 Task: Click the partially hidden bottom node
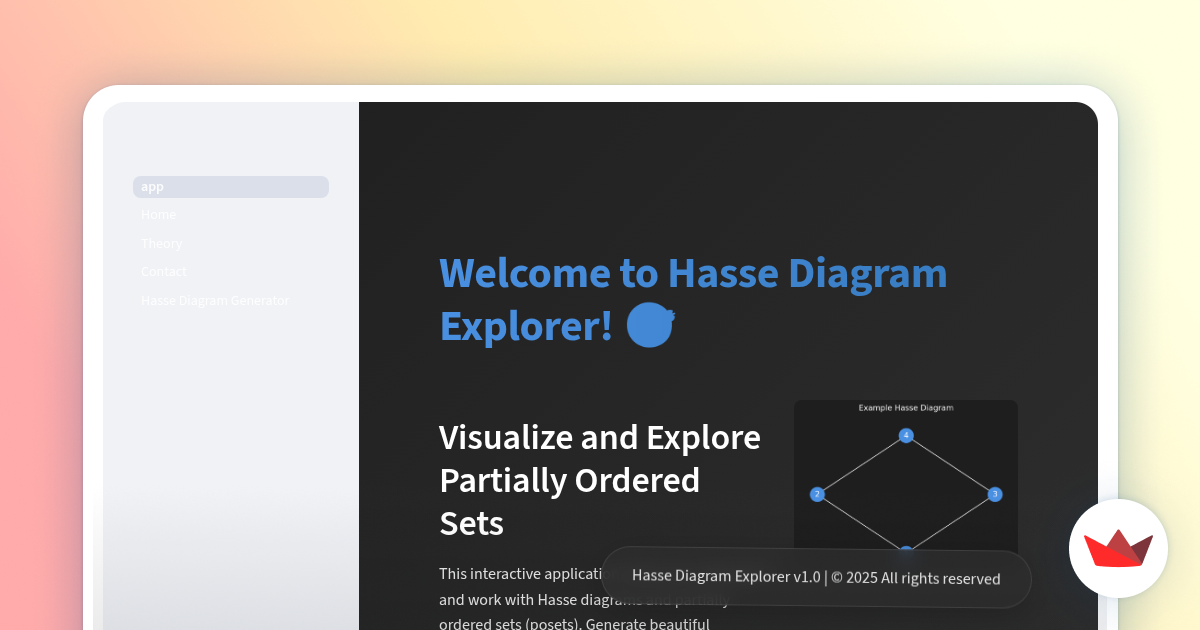tap(905, 548)
